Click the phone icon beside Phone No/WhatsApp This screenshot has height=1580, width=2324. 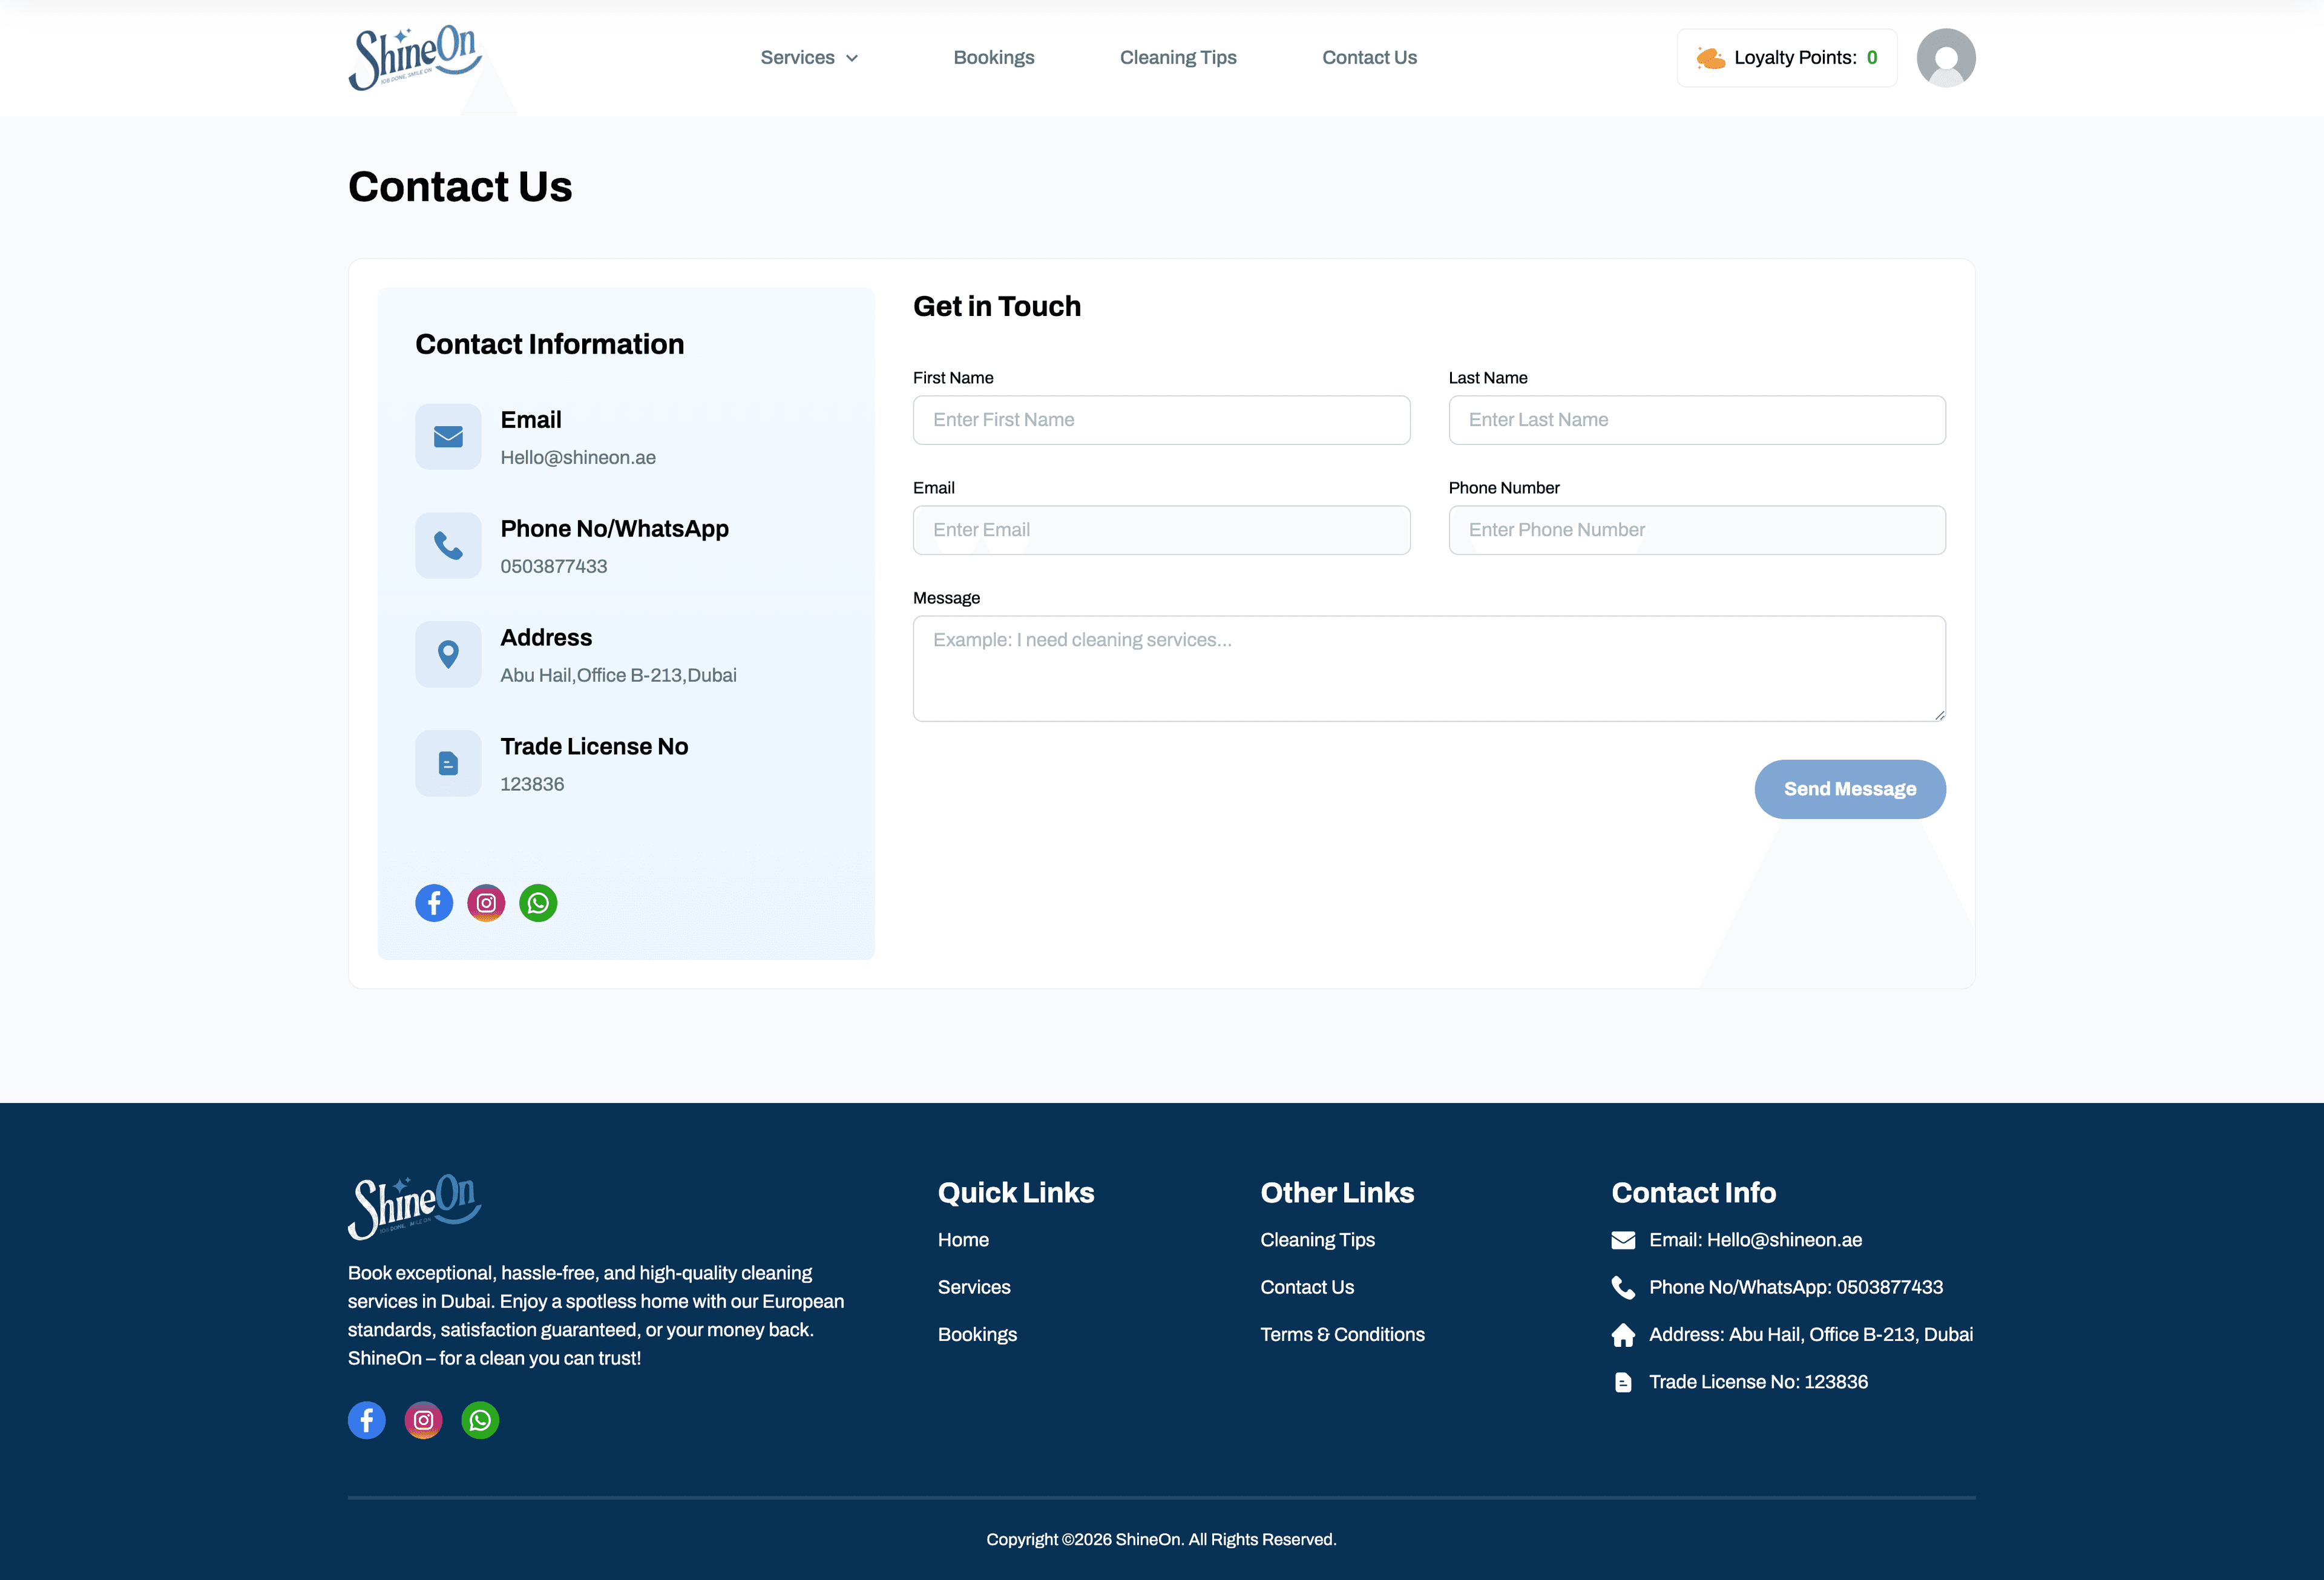[448, 546]
